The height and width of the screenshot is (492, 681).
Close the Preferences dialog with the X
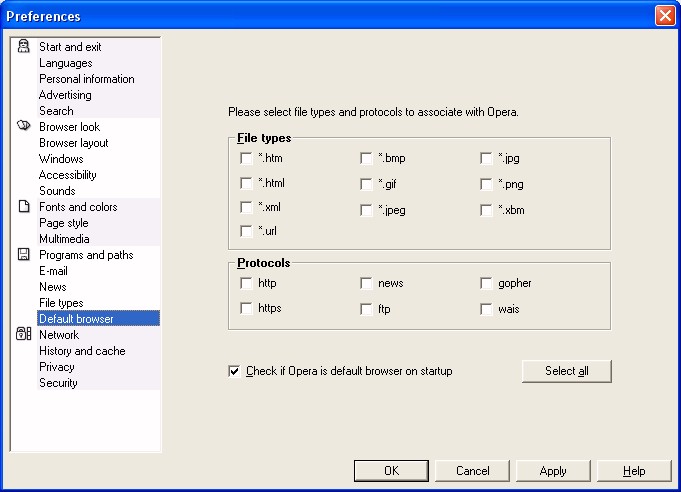coord(665,16)
